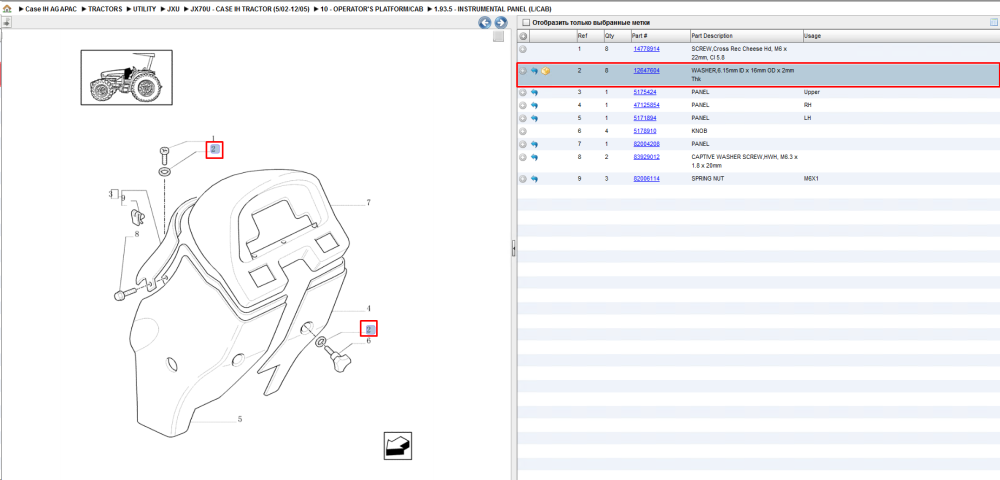The width and height of the screenshot is (1000, 480).
Task: Add SPRING NUT row using its circle icon
Action: pos(523,179)
